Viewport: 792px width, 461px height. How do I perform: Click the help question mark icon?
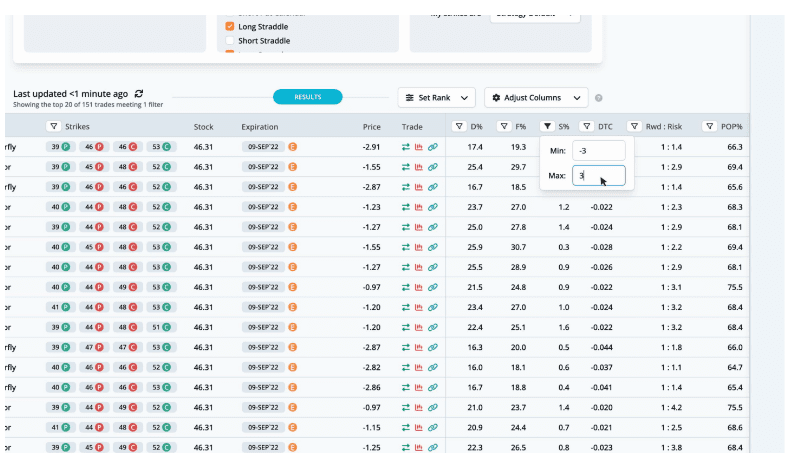tap(599, 98)
